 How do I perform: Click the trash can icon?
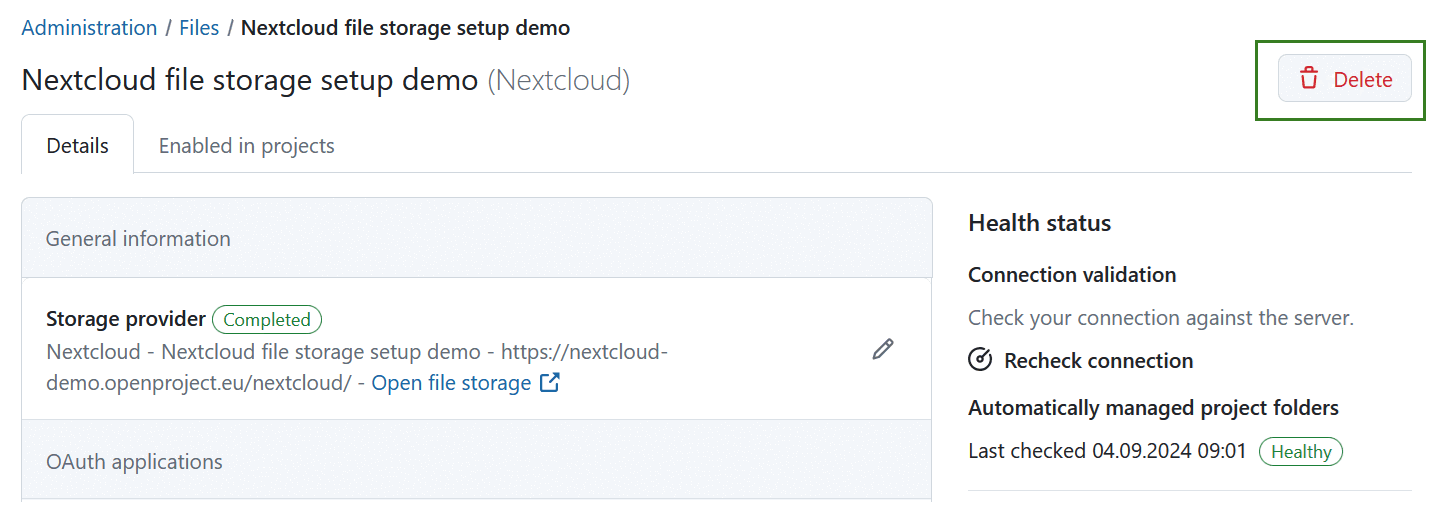1308,80
